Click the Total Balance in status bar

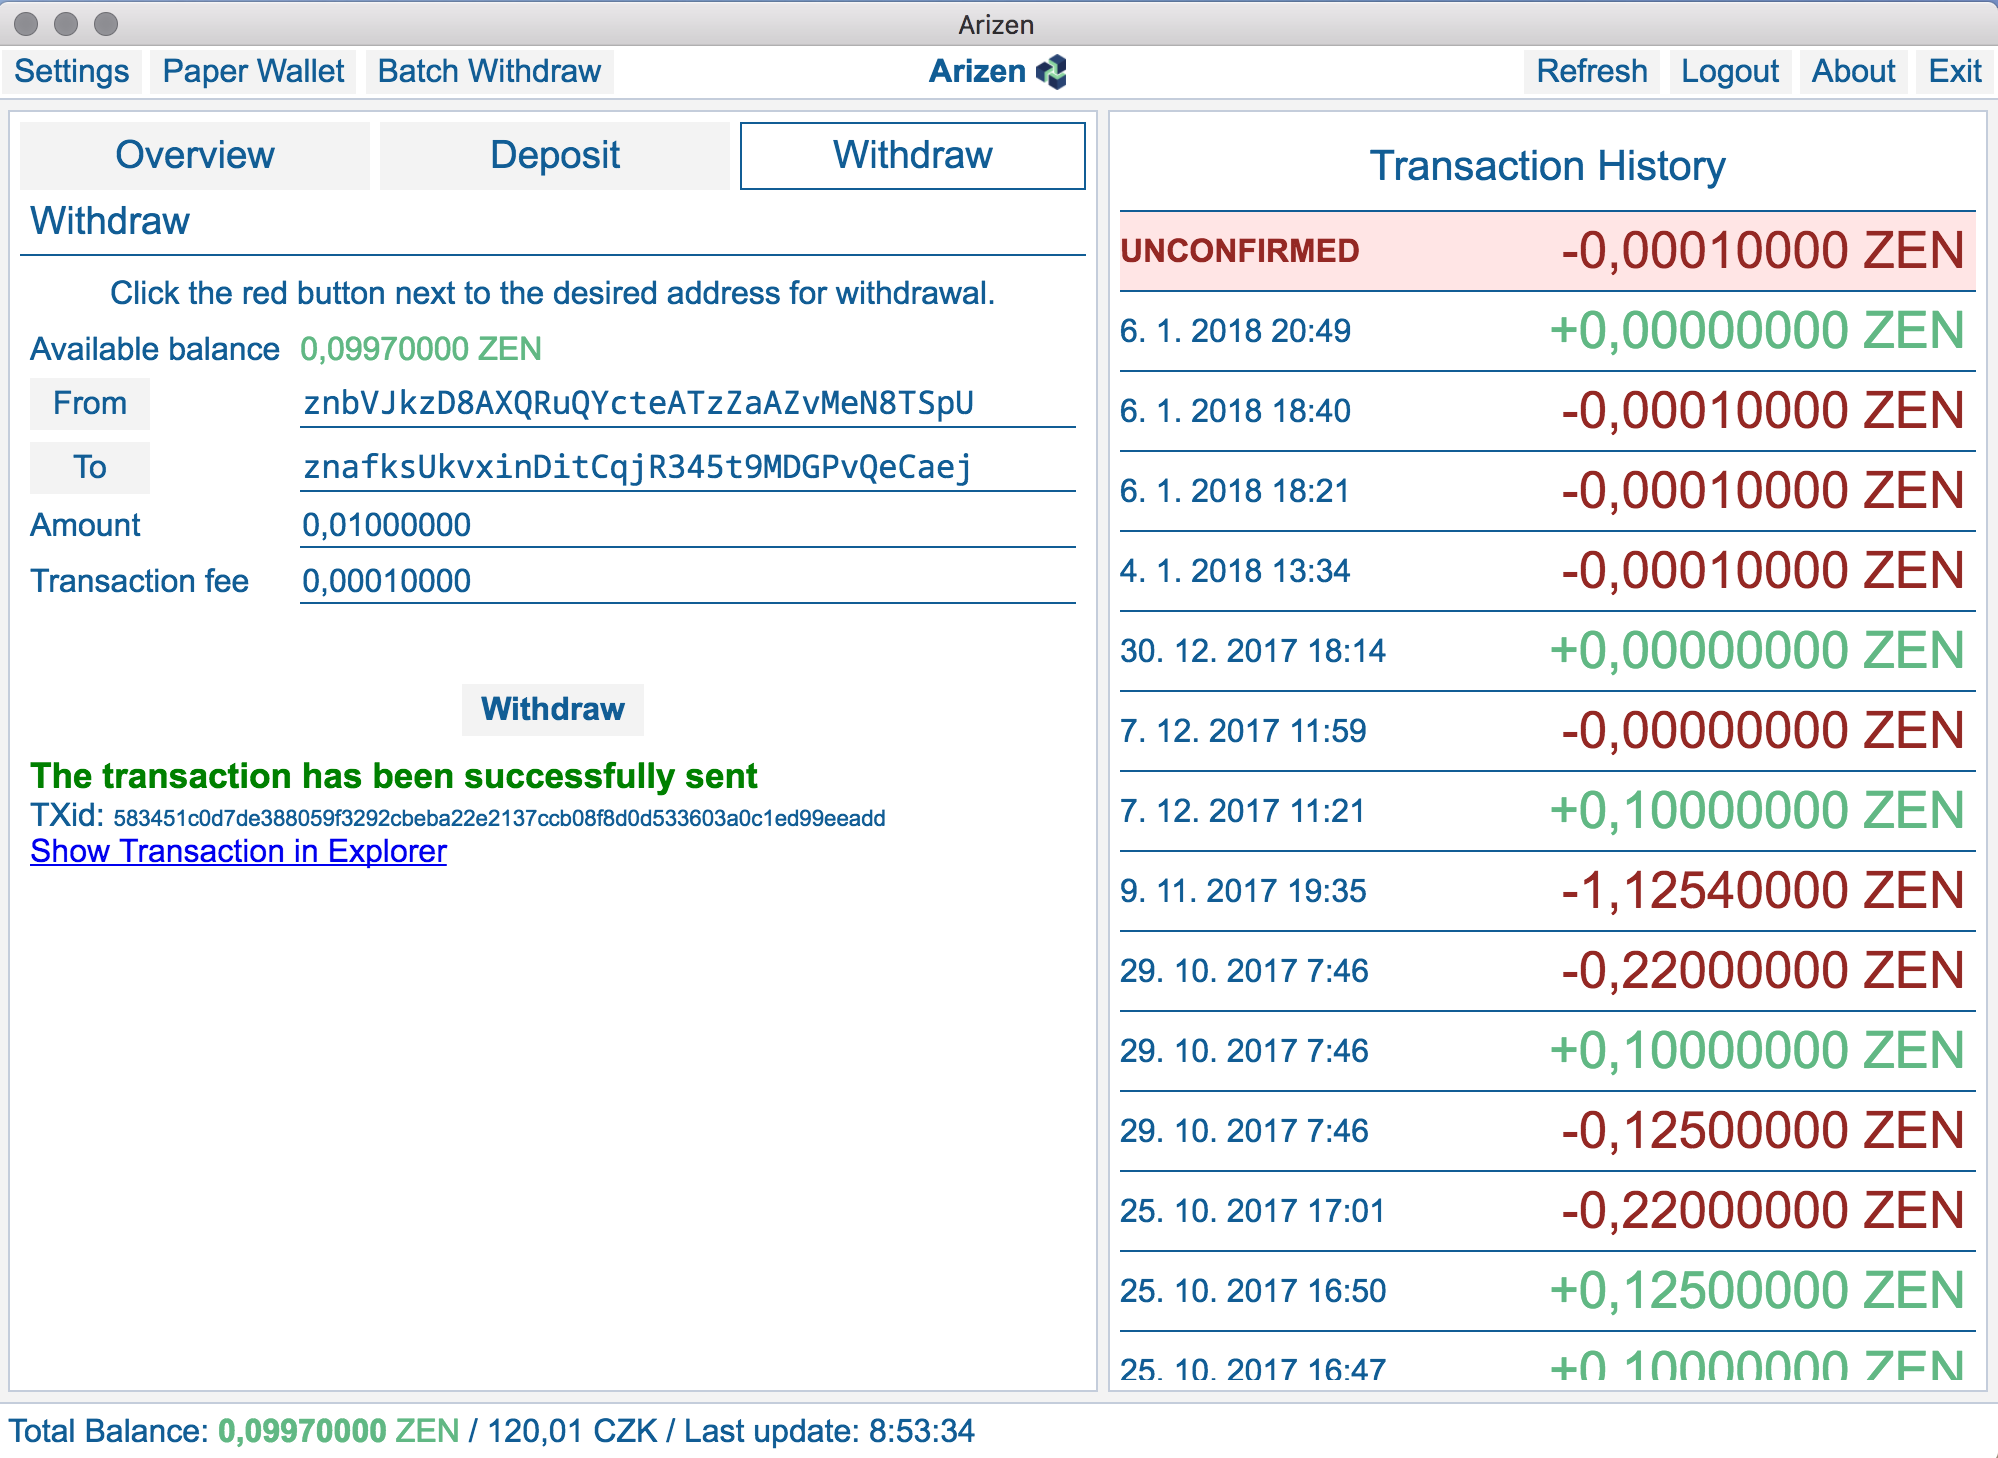[x=234, y=1431]
